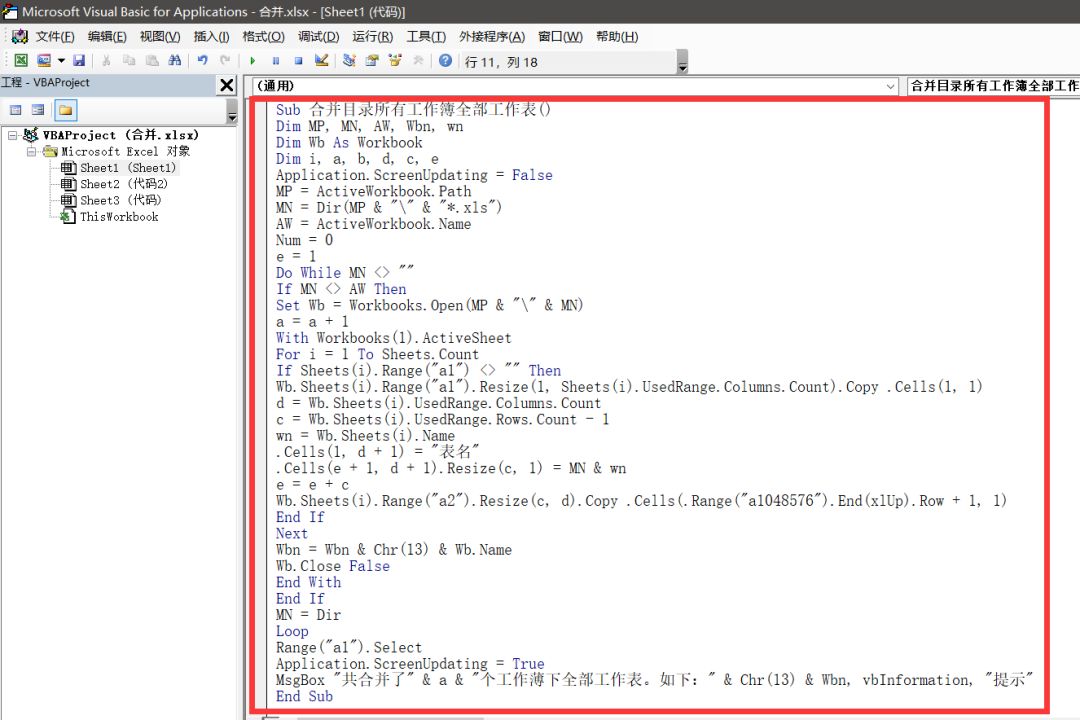The image size is (1080, 720).
Task: Open the 格式(O) menu
Action: pos(263,37)
